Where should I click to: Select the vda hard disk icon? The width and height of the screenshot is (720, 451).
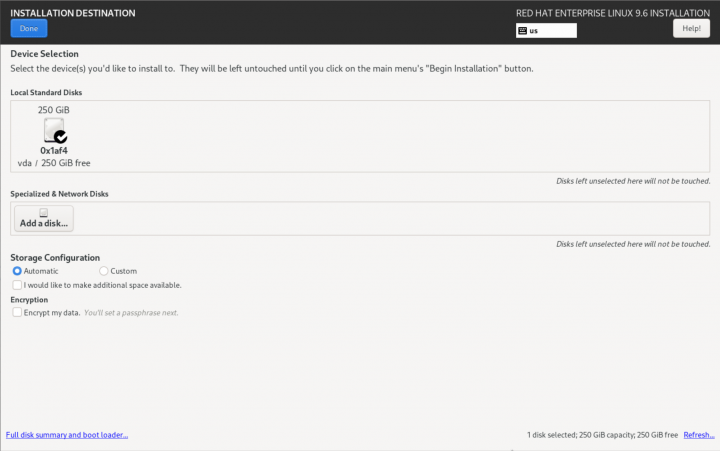pyautogui.click(x=54, y=131)
